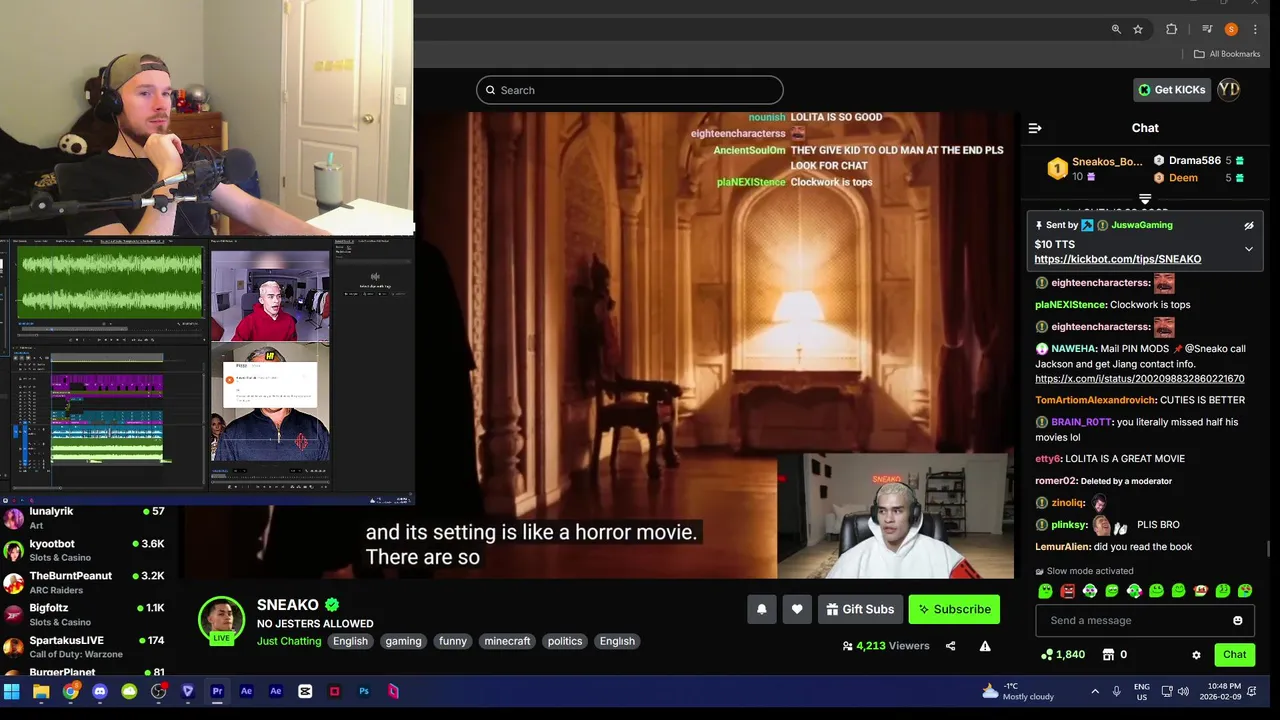Open the Windows Start menu
This screenshot has height=720, width=1280.
pos(12,691)
